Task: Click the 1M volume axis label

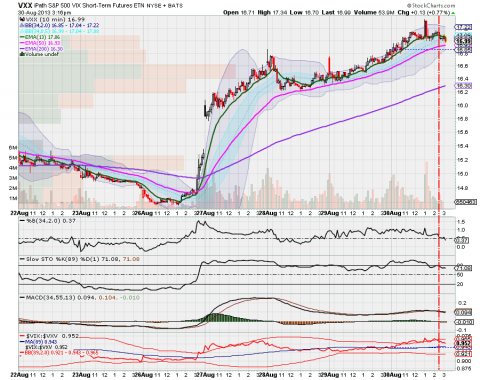Action: click(13, 199)
